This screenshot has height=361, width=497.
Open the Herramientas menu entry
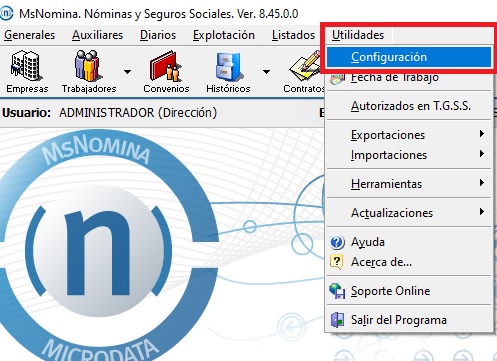point(409,184)
